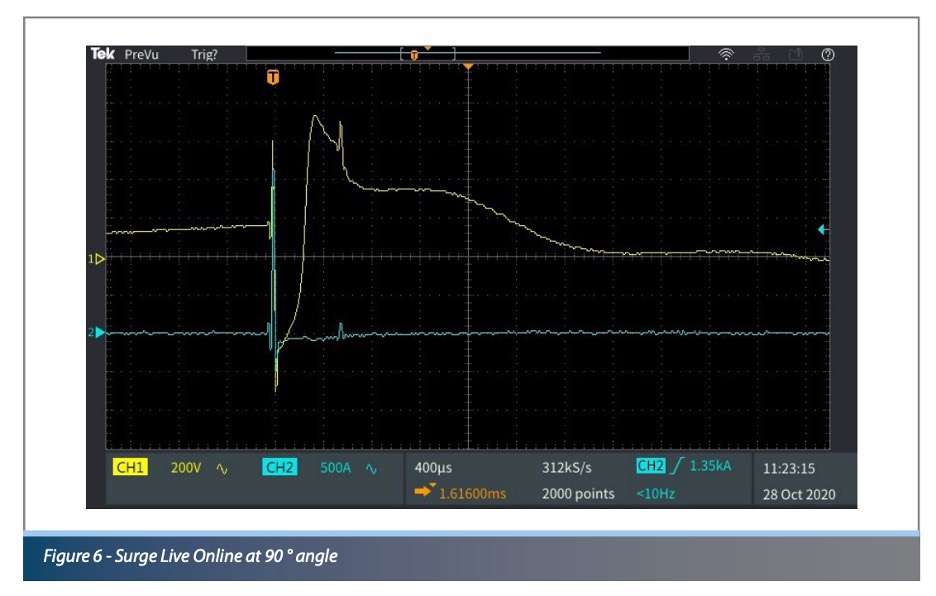Click the Trig? trigger status label

[204, 53]
